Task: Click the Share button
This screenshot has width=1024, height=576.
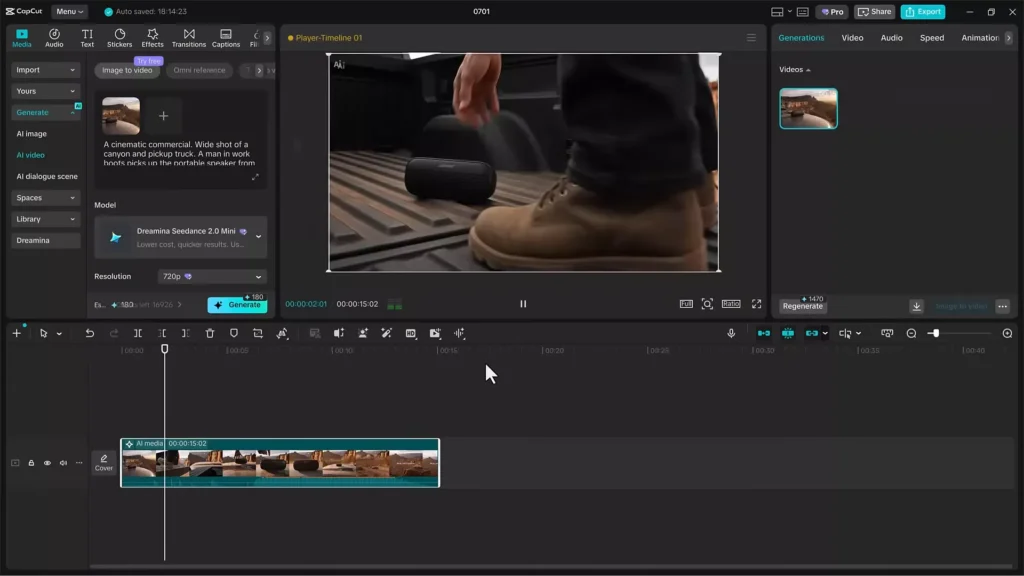Action: click(874, 11)
